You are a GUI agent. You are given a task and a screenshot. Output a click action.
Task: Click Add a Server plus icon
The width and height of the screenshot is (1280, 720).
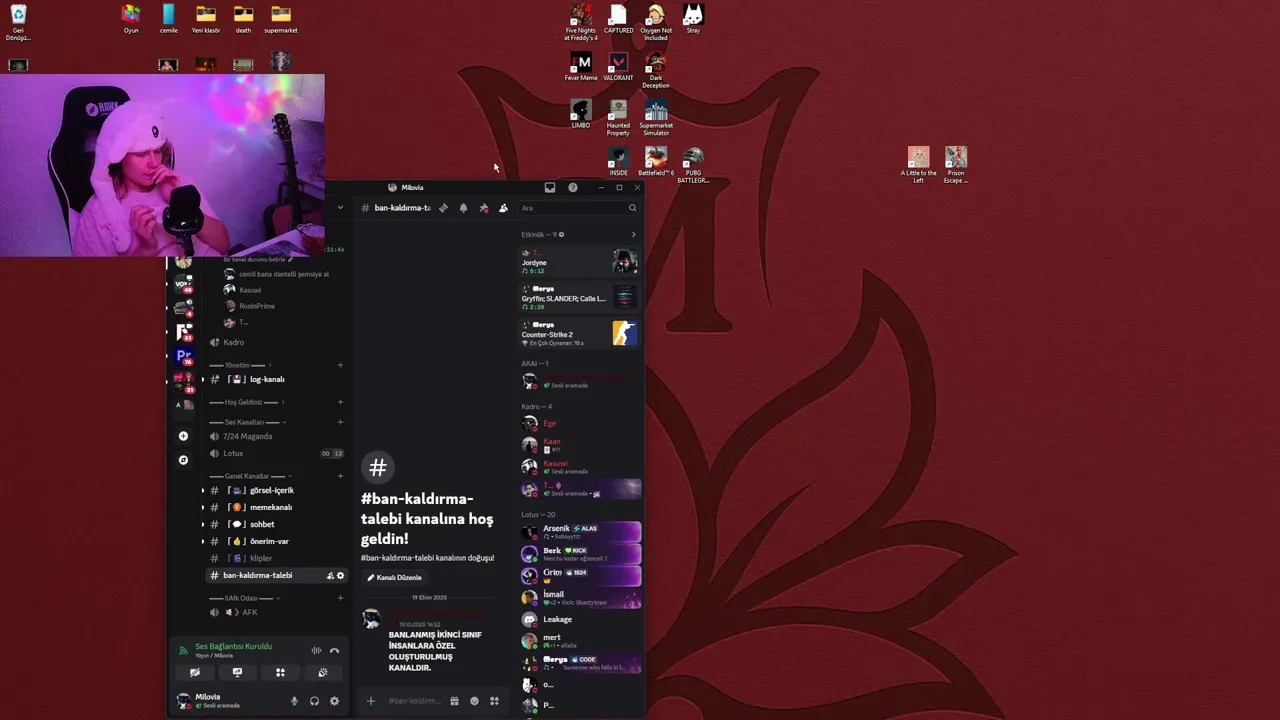pos(183,436)
